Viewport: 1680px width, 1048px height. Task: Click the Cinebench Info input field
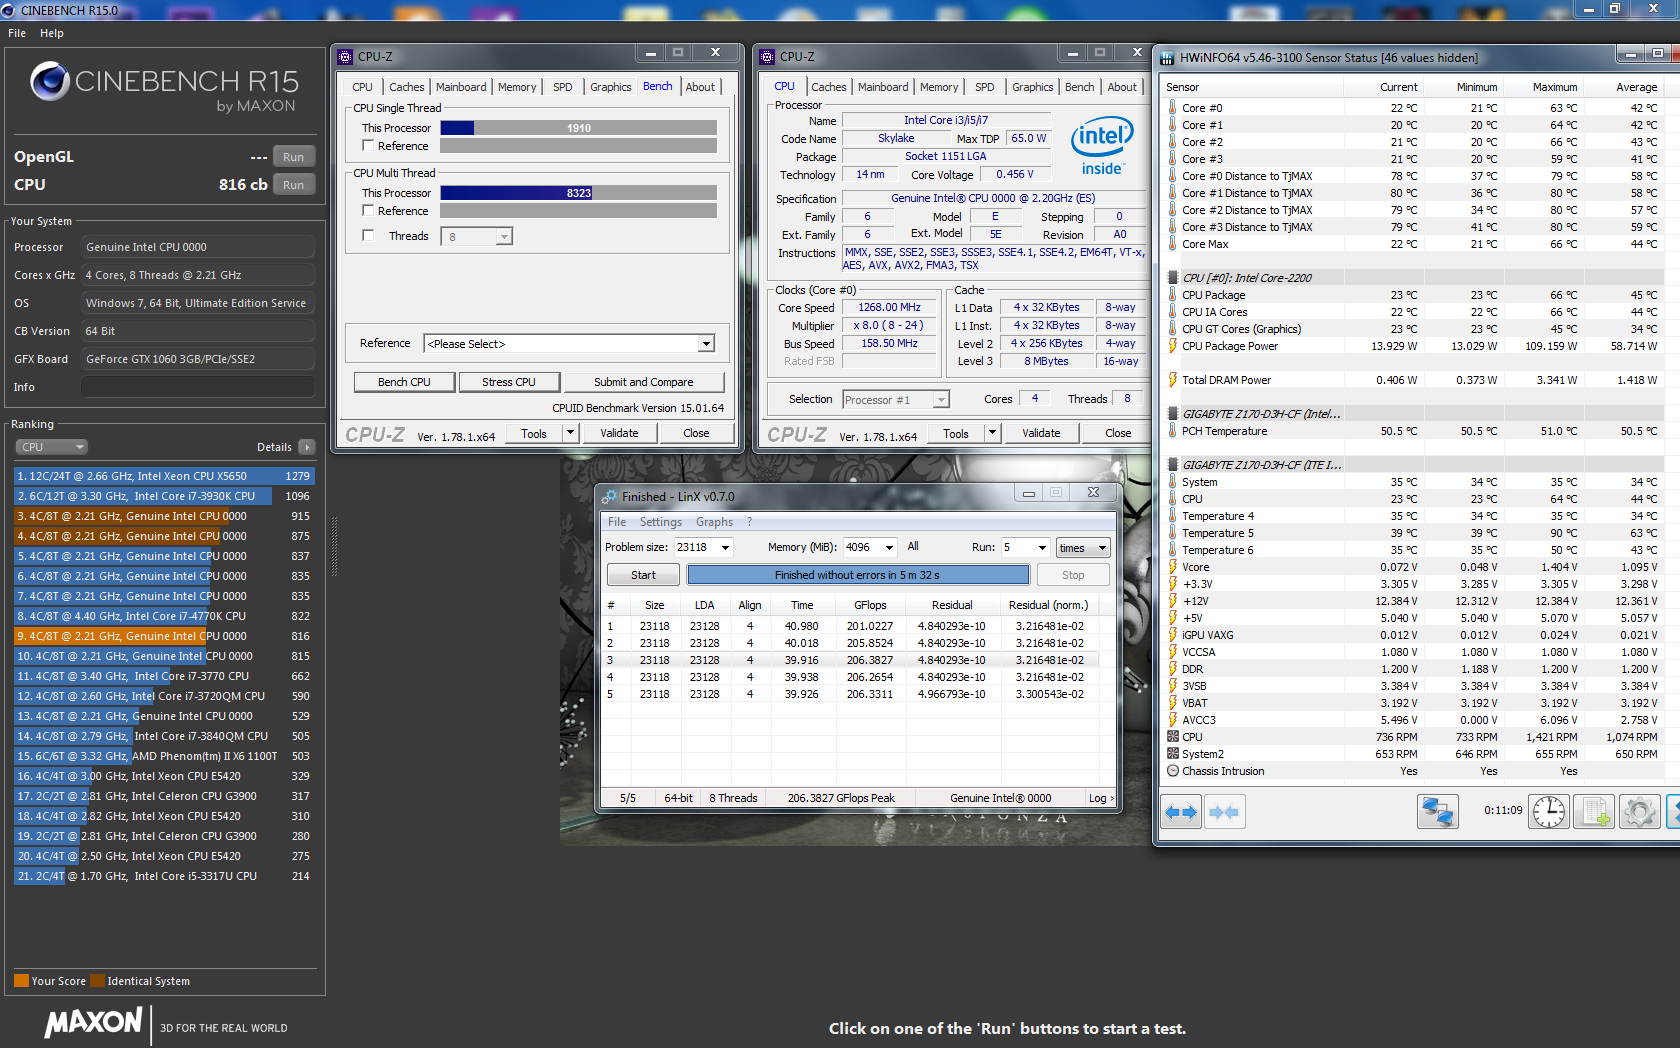point(198,387)
